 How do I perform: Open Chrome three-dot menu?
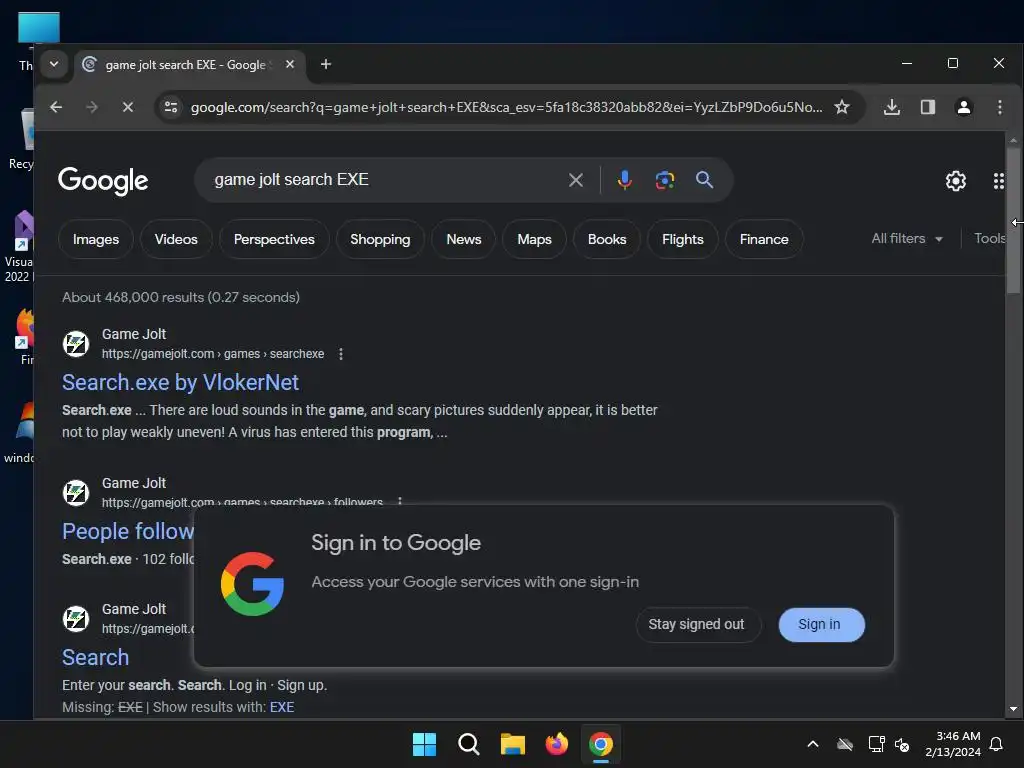[999, 107]
